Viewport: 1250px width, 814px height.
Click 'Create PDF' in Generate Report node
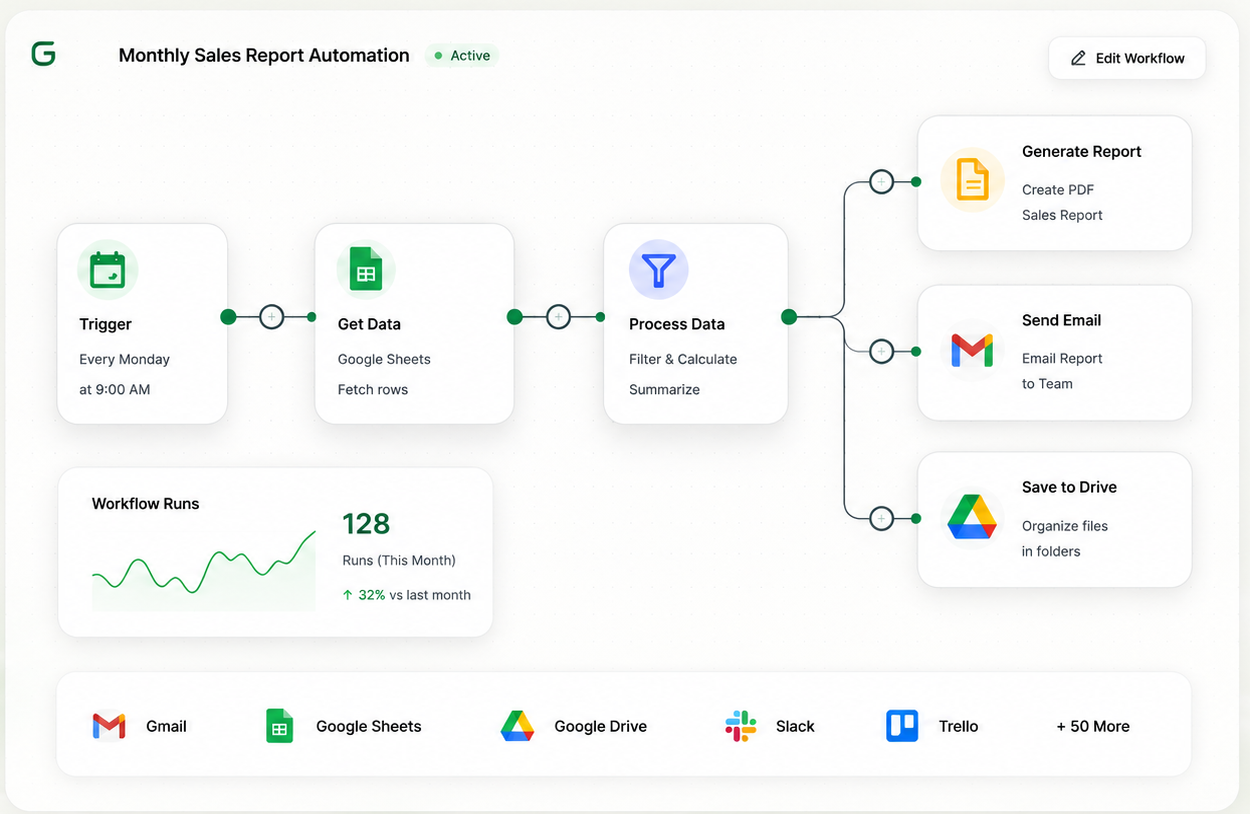click(1058, 190)
